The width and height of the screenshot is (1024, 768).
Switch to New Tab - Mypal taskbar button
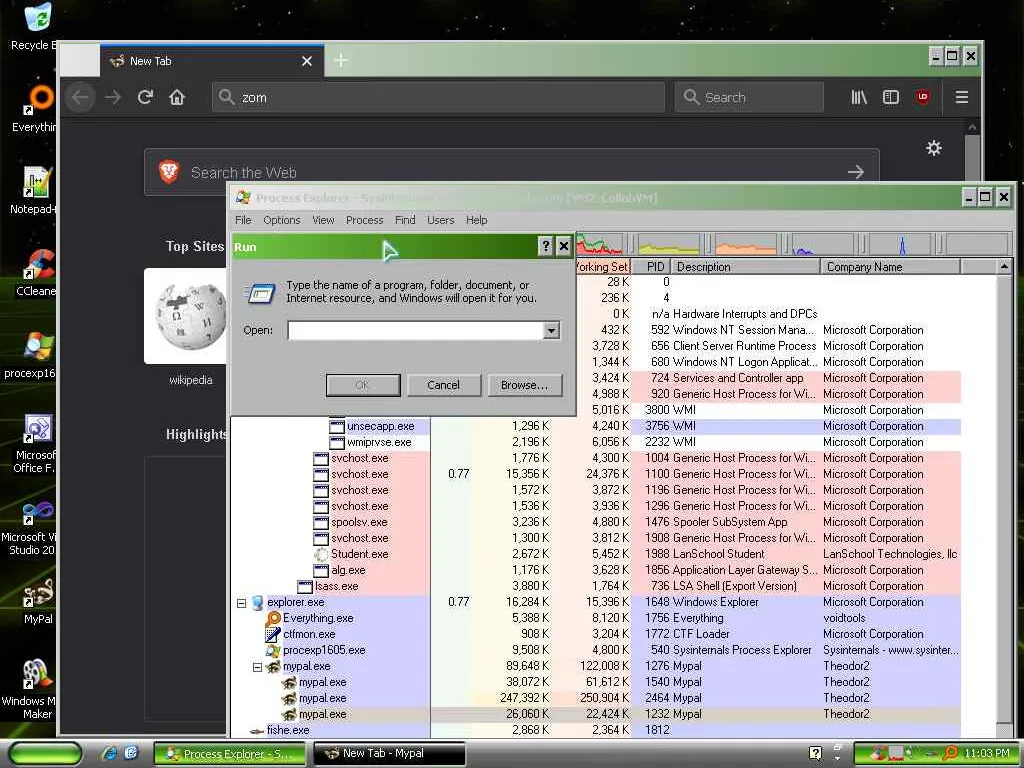point(390,754)
